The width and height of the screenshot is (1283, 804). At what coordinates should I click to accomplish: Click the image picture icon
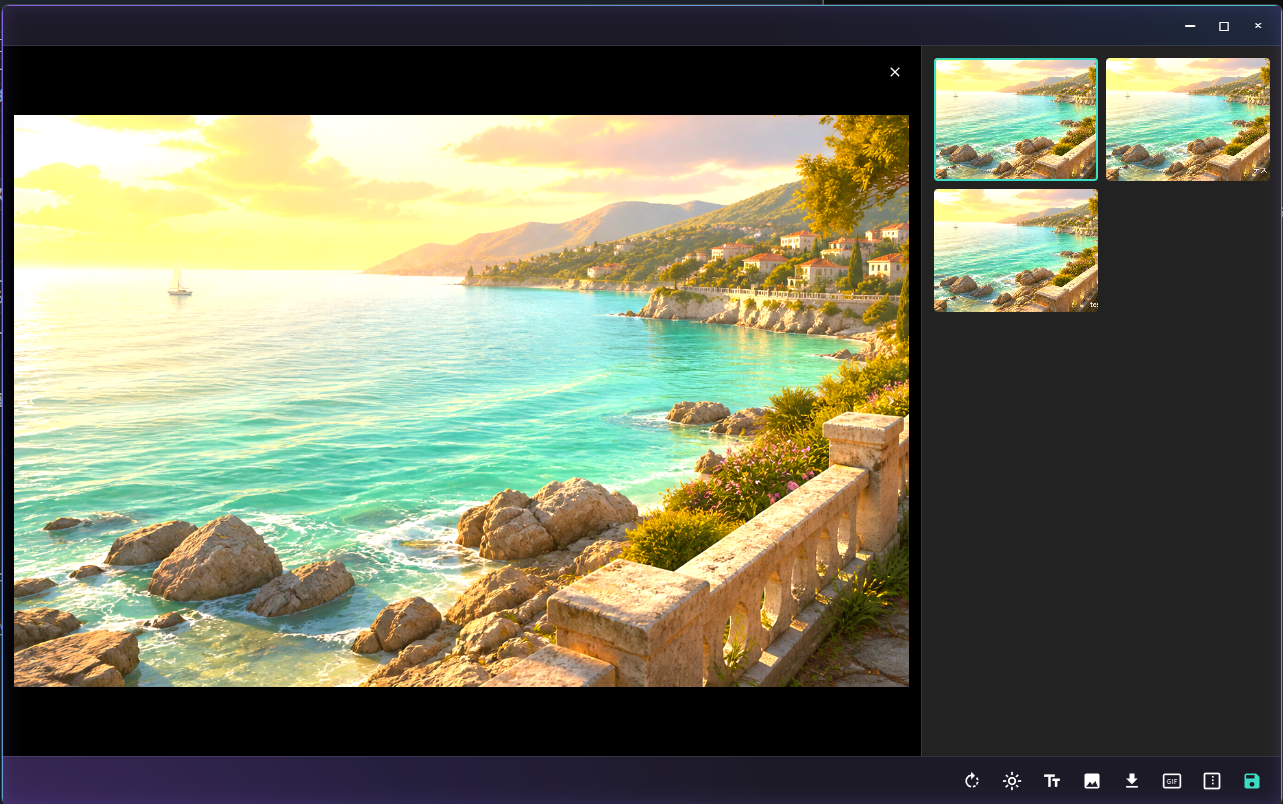click(x=1092, y=781)
